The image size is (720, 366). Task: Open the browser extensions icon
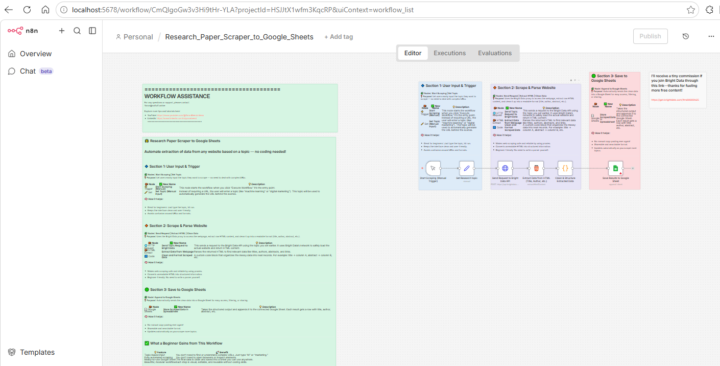[710, 10]
